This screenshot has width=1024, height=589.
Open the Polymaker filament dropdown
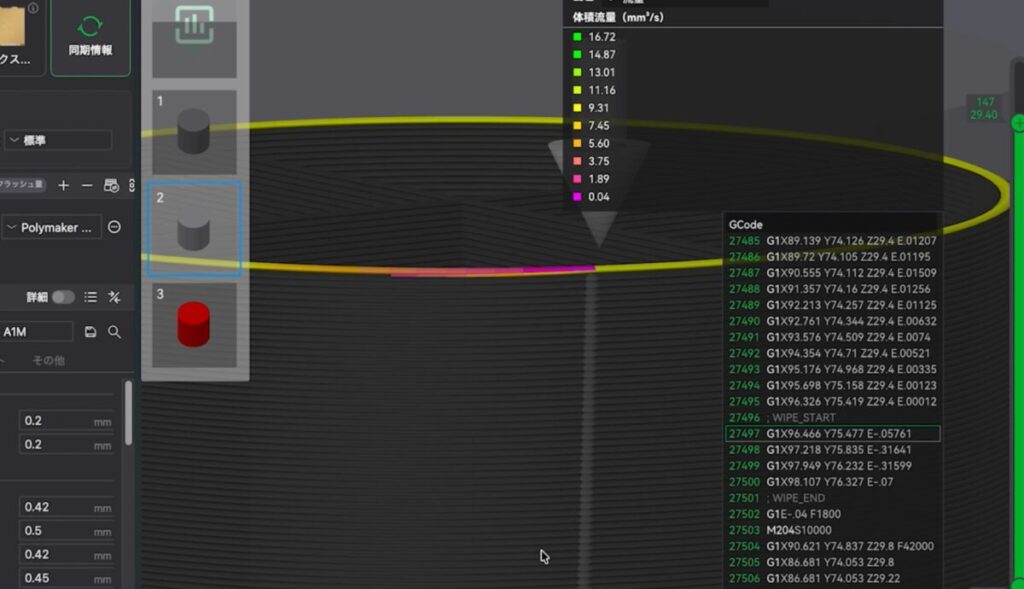click(51, 227)
